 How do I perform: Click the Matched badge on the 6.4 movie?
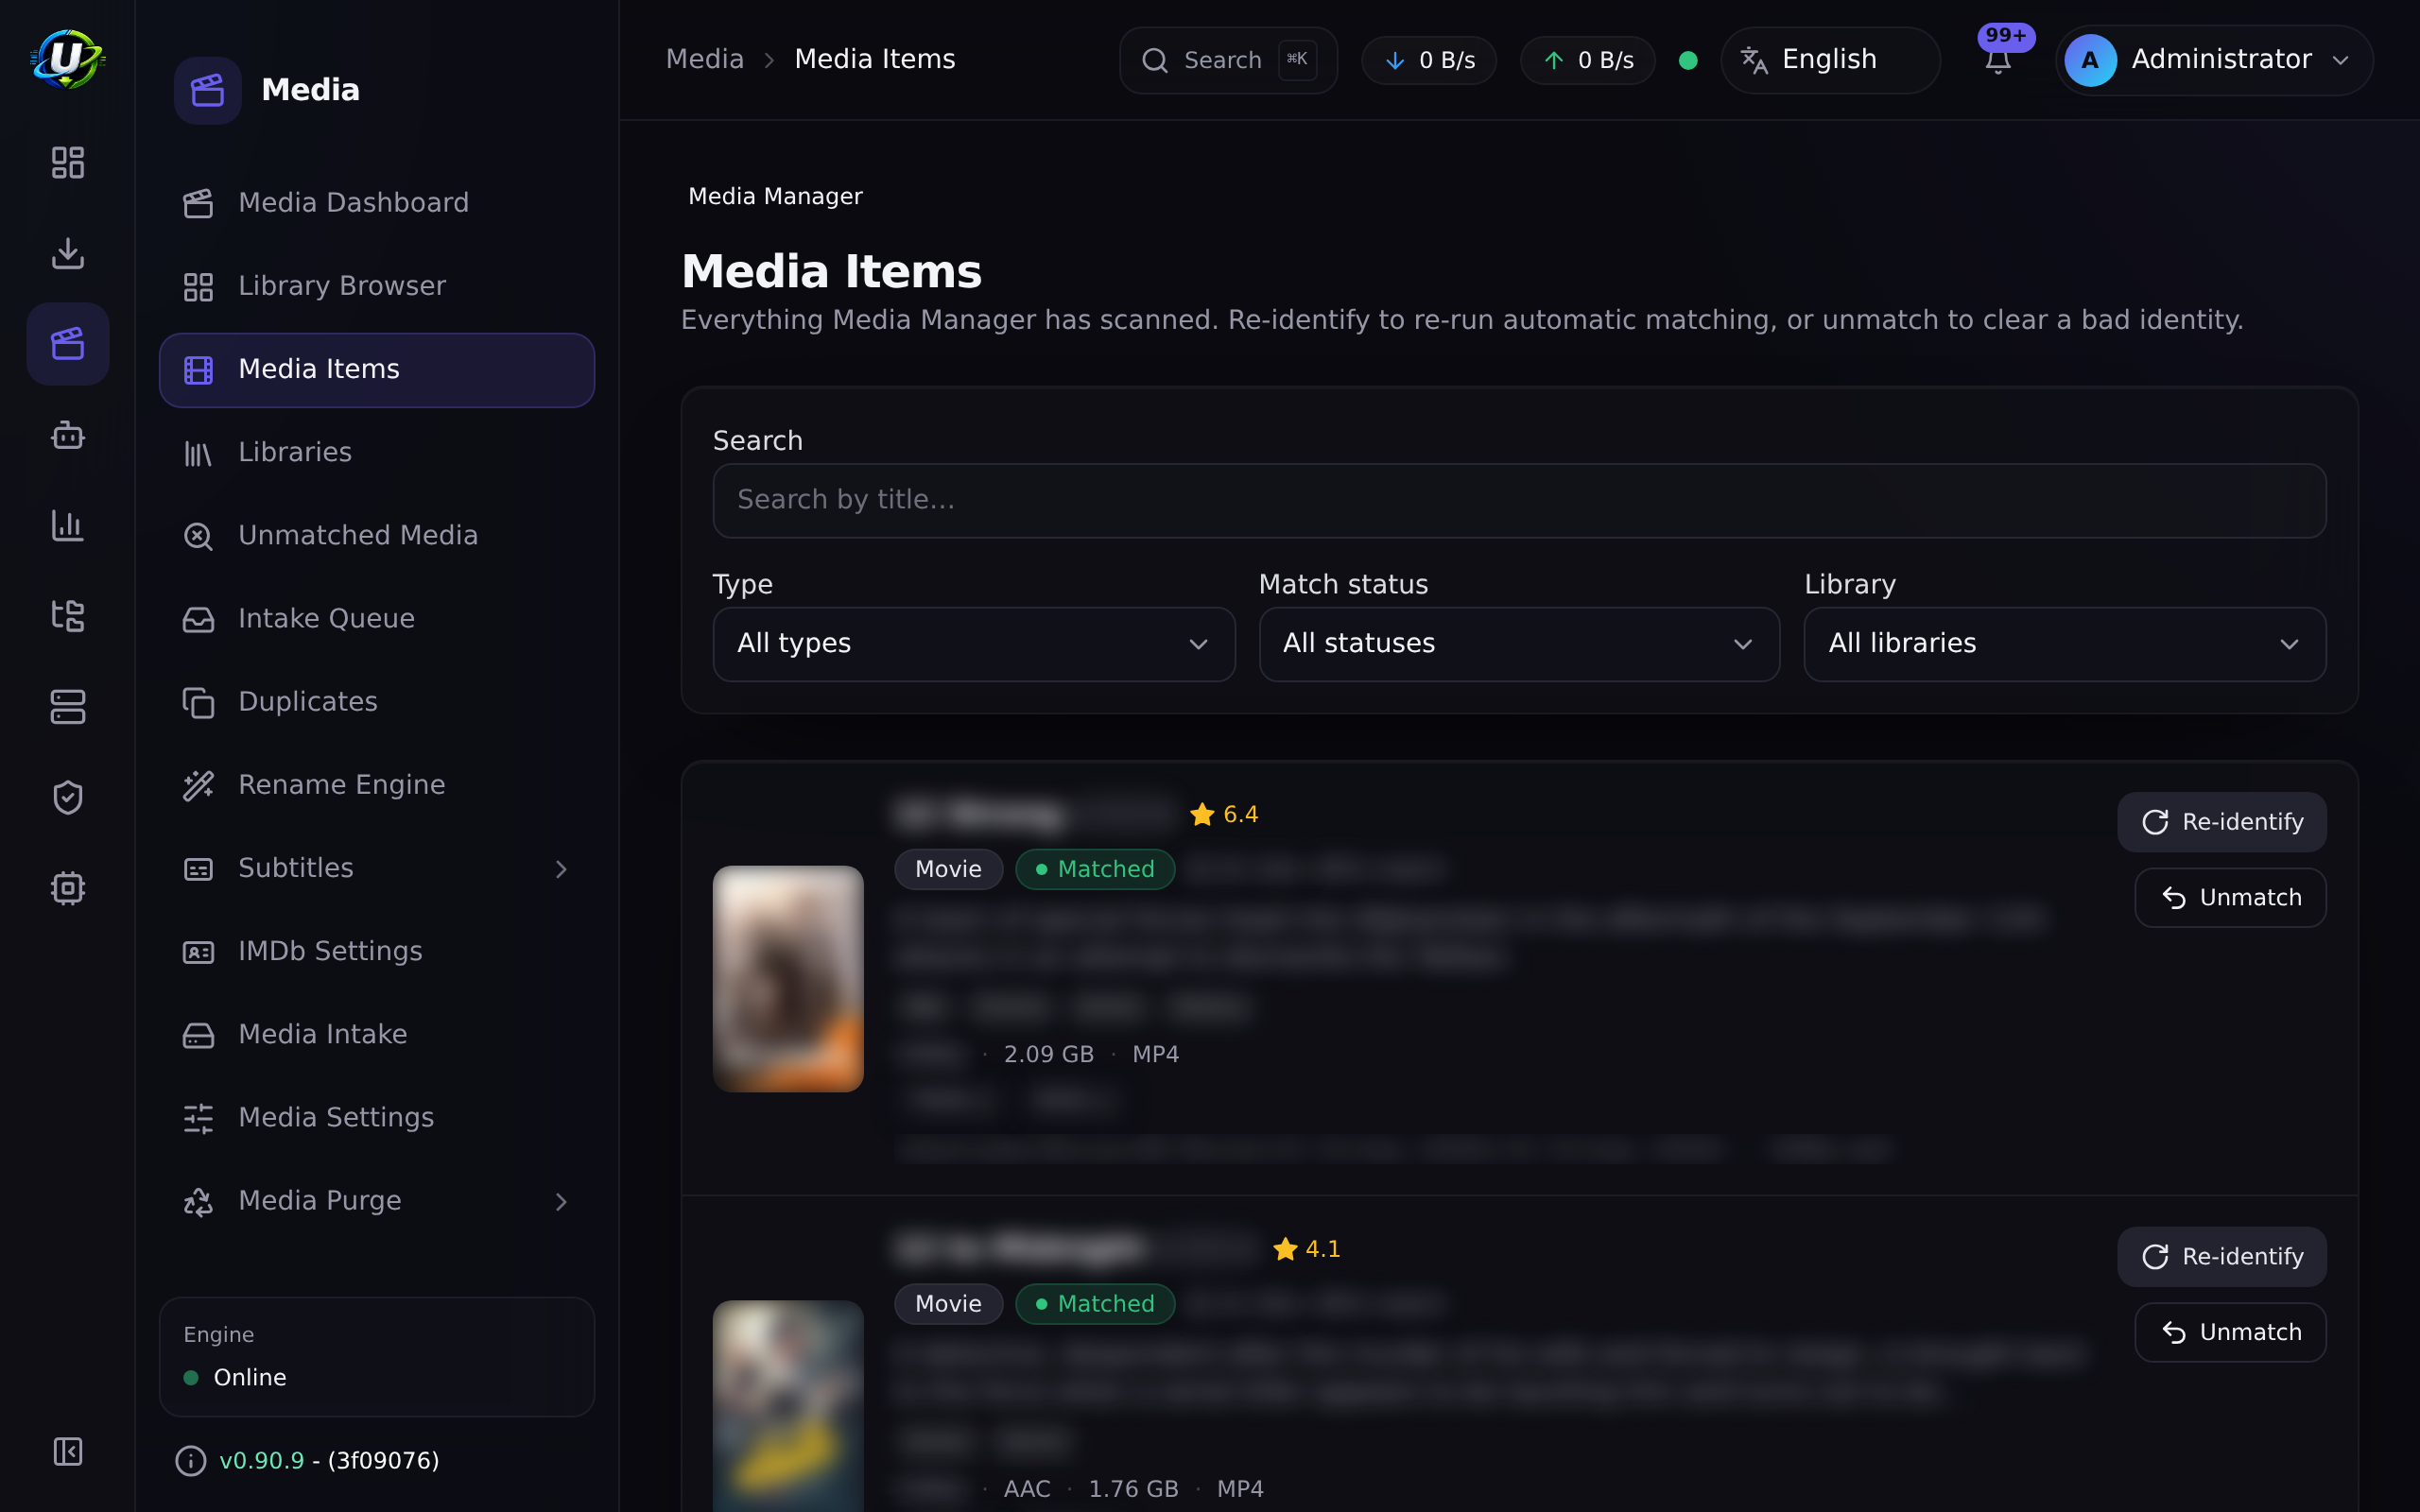tap(1095, 869)
